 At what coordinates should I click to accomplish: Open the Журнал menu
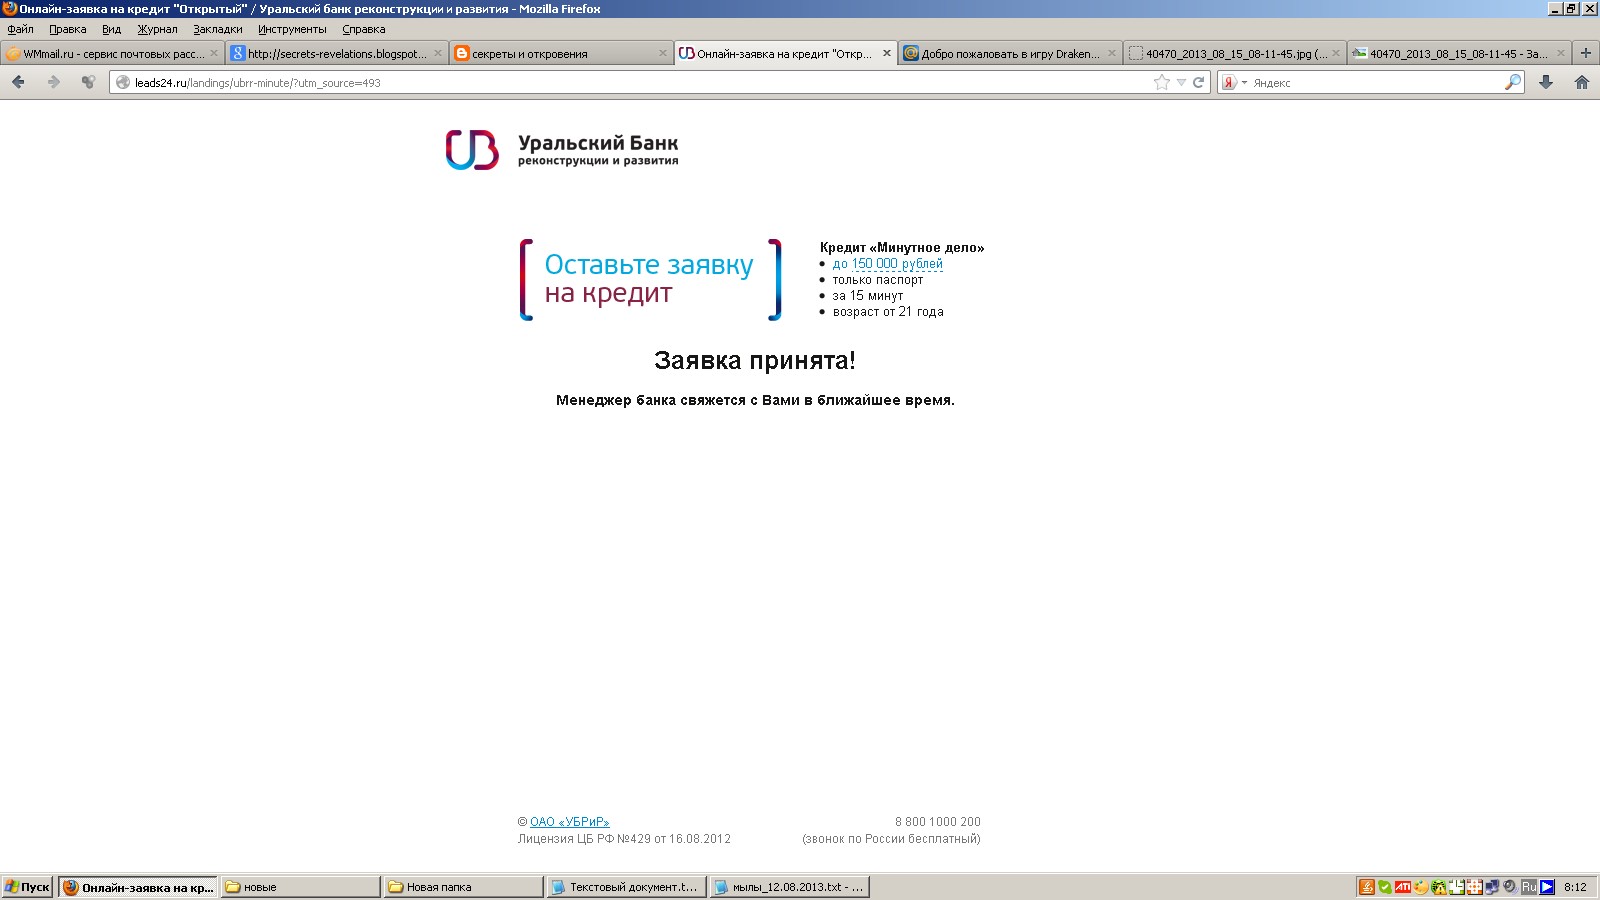[x=158, y=29]
